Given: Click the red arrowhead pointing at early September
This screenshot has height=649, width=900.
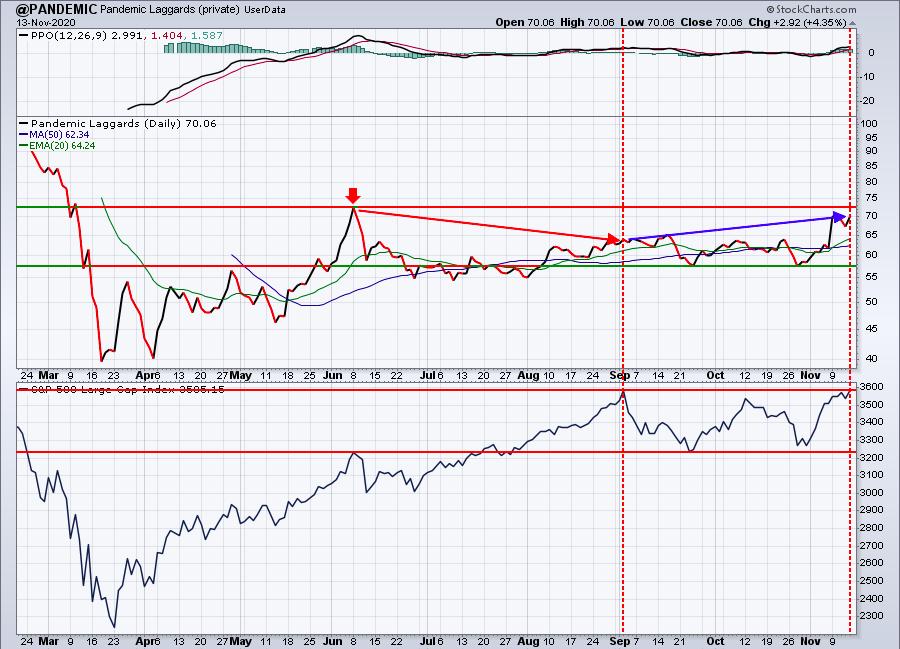Looking at the screenshot, I should tap(613, 239).
